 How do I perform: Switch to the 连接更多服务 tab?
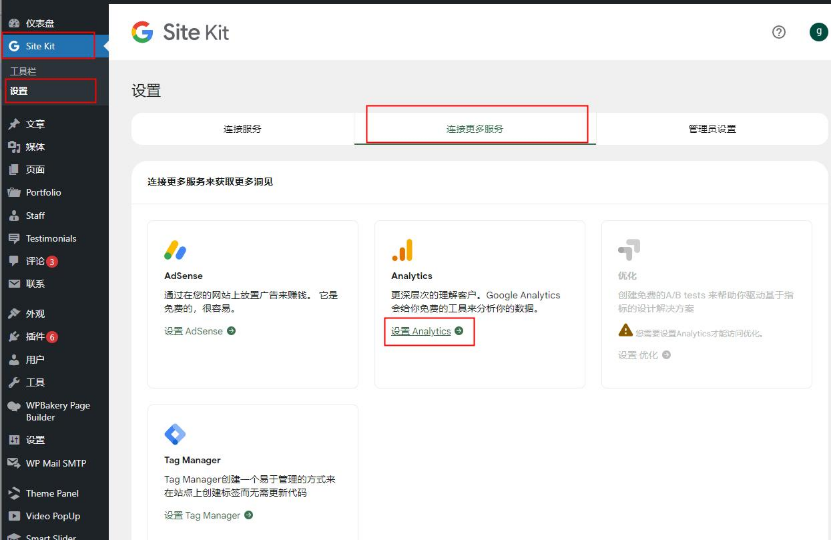(x=475, y=129)
